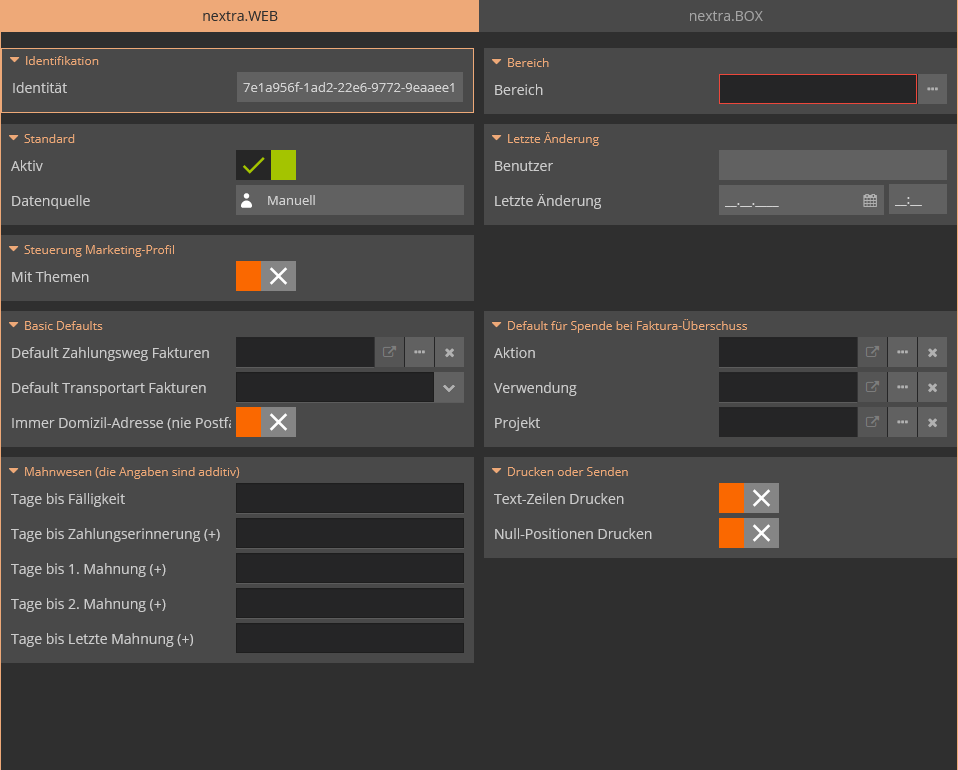Click the Datenquelle Manuell field
The image size is (958, 770).
click(350, 201)
